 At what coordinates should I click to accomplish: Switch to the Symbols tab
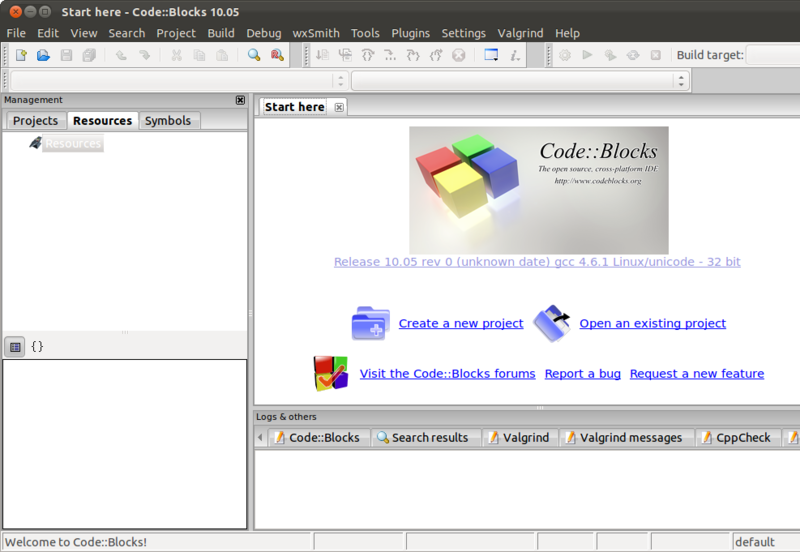pos(168,121)
